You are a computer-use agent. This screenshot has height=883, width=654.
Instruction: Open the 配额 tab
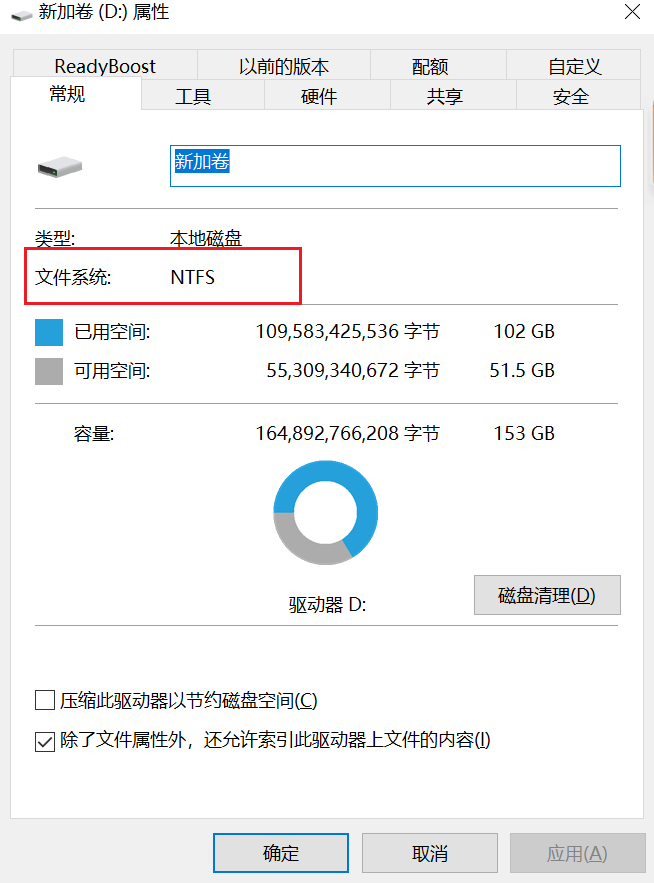click(430, 66)
